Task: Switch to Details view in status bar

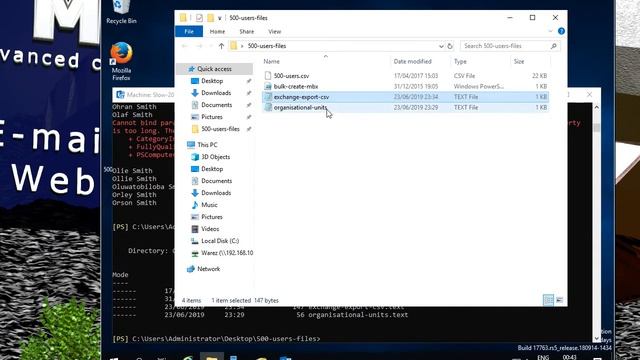Action: (x=549, y=300)
